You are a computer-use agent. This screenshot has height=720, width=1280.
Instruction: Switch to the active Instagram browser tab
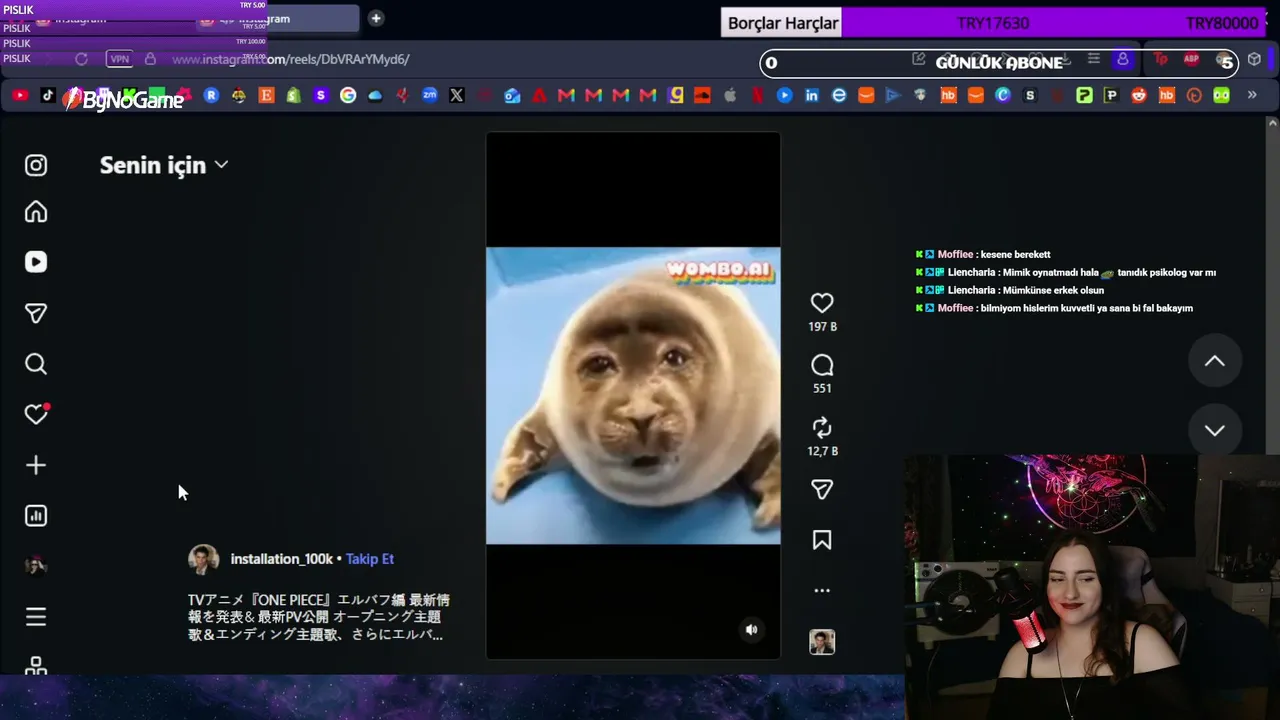pos(276,19)
